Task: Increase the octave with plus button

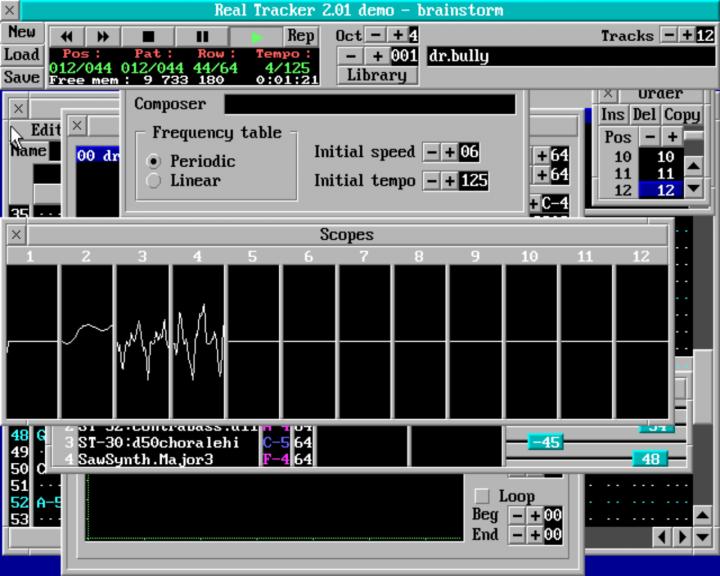Action: point(398,35)
